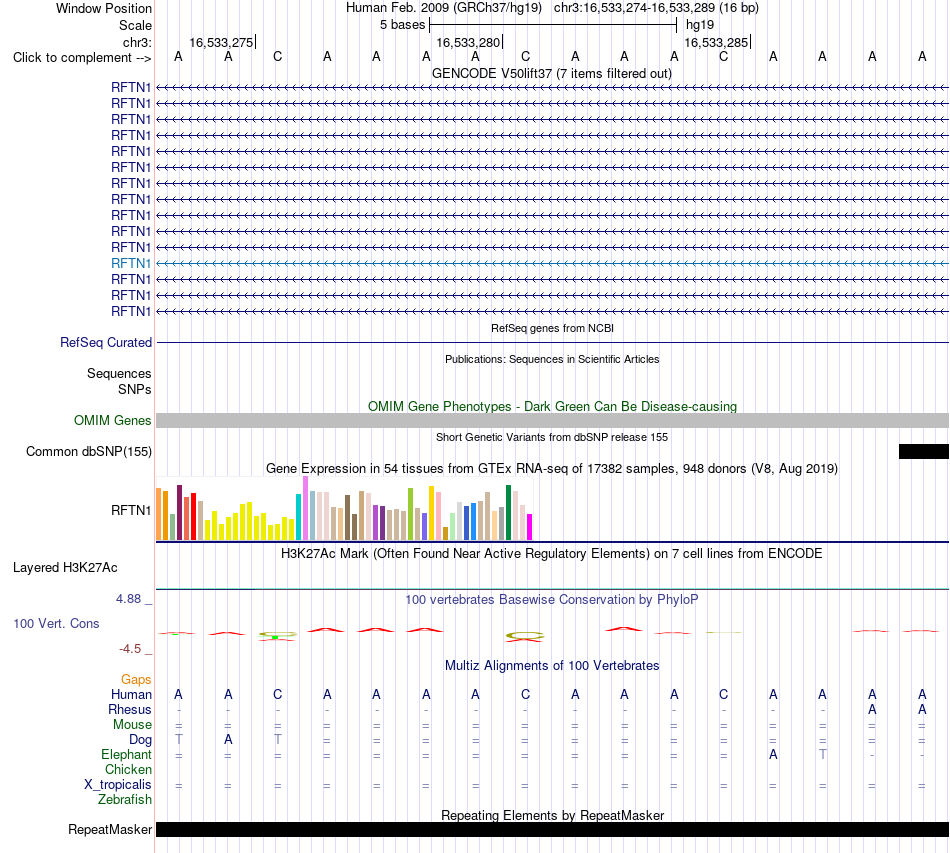950x853 pixels.
Task: Click 'Multiz Alignments of 100 Vertebrates' title
Action: click(552, 665)
